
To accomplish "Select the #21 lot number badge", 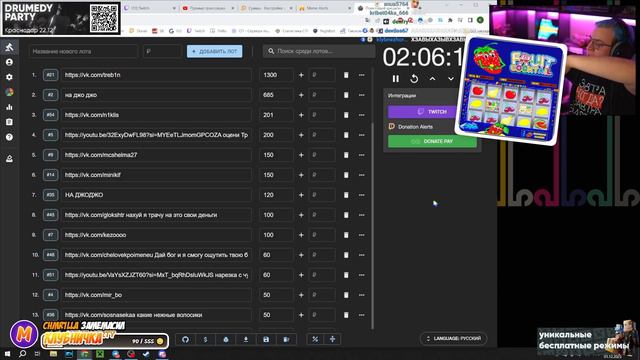I will tap(50, 75).
